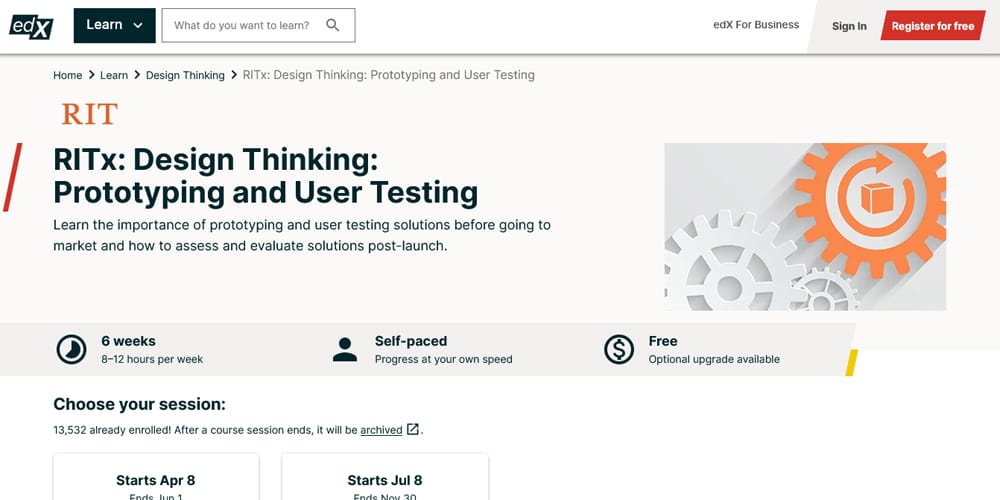Open the Learn dropdown menu
Image resolution: width=1000 pixels, height=500 pixels.
(x=114, y=26)
